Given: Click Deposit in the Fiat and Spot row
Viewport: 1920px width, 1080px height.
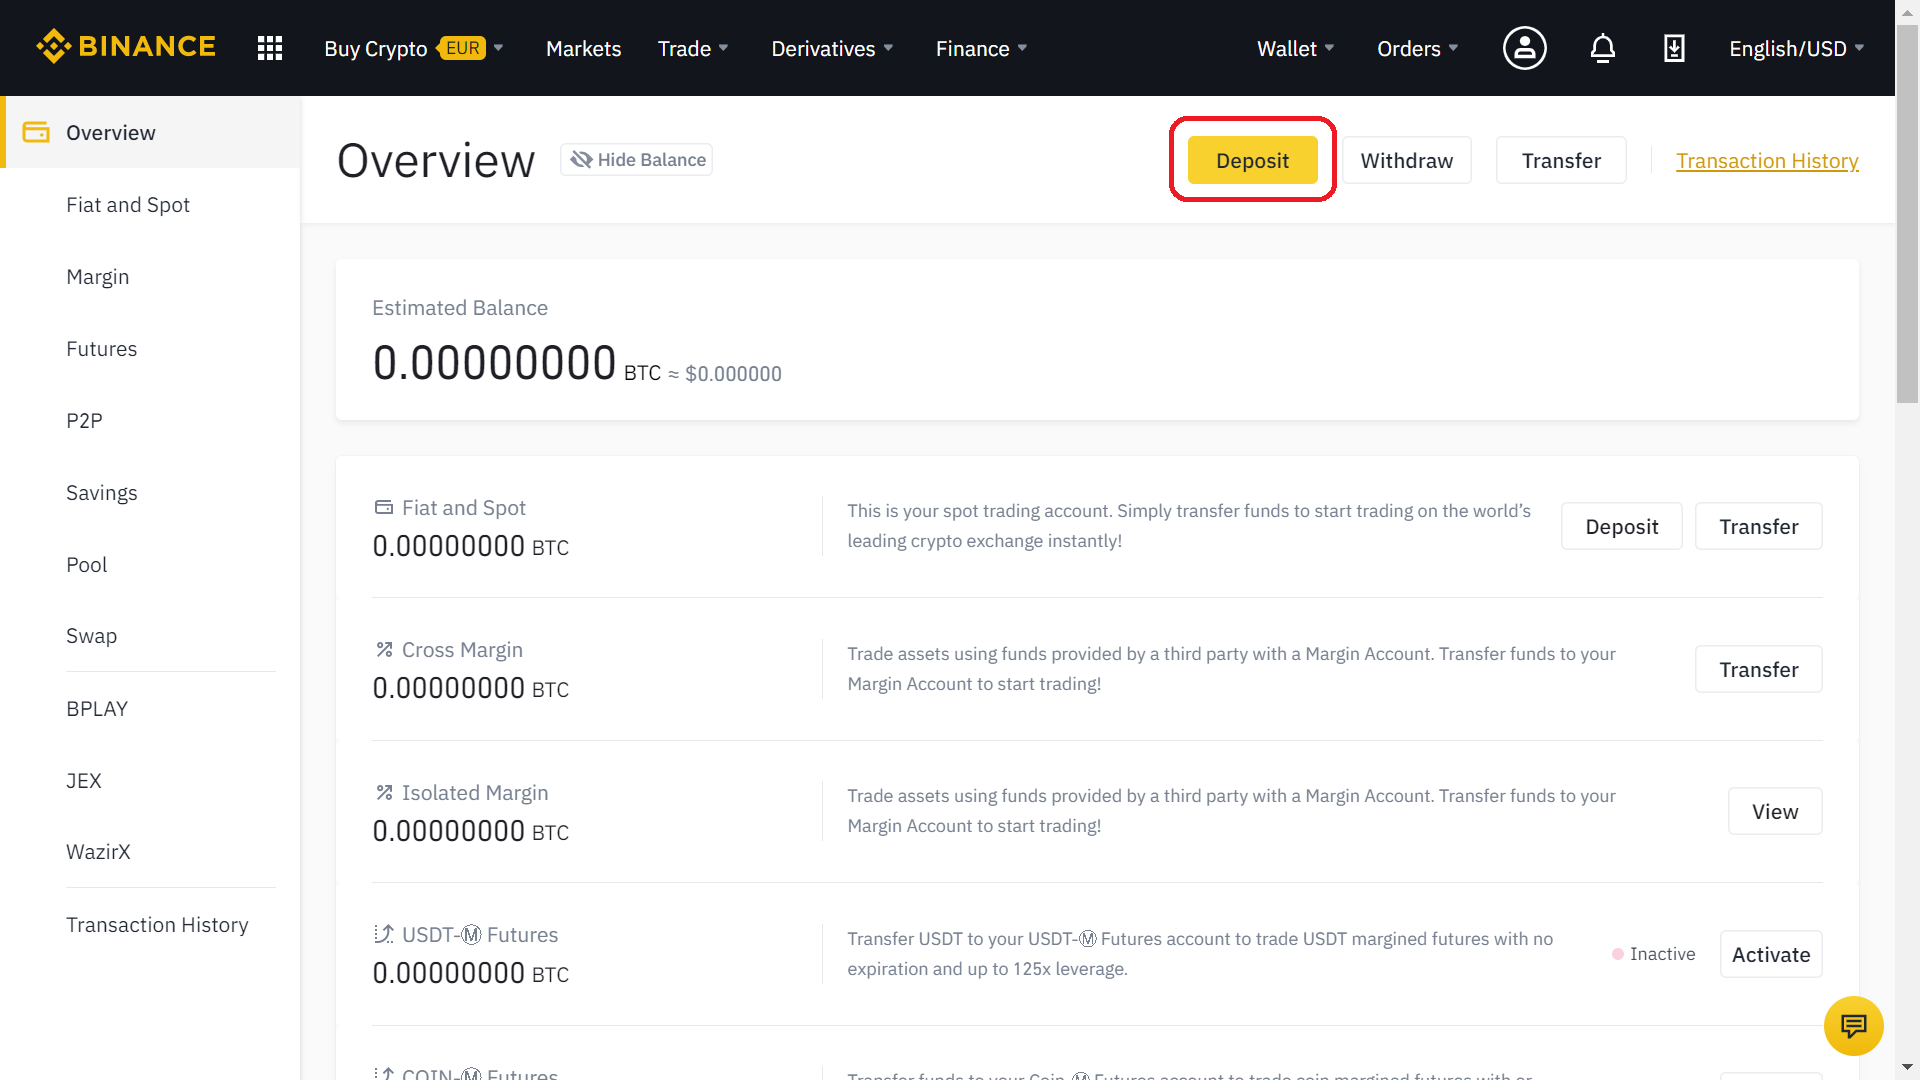Looking at the screenshot, I should pyautogui.click(x=1621, y=526).
